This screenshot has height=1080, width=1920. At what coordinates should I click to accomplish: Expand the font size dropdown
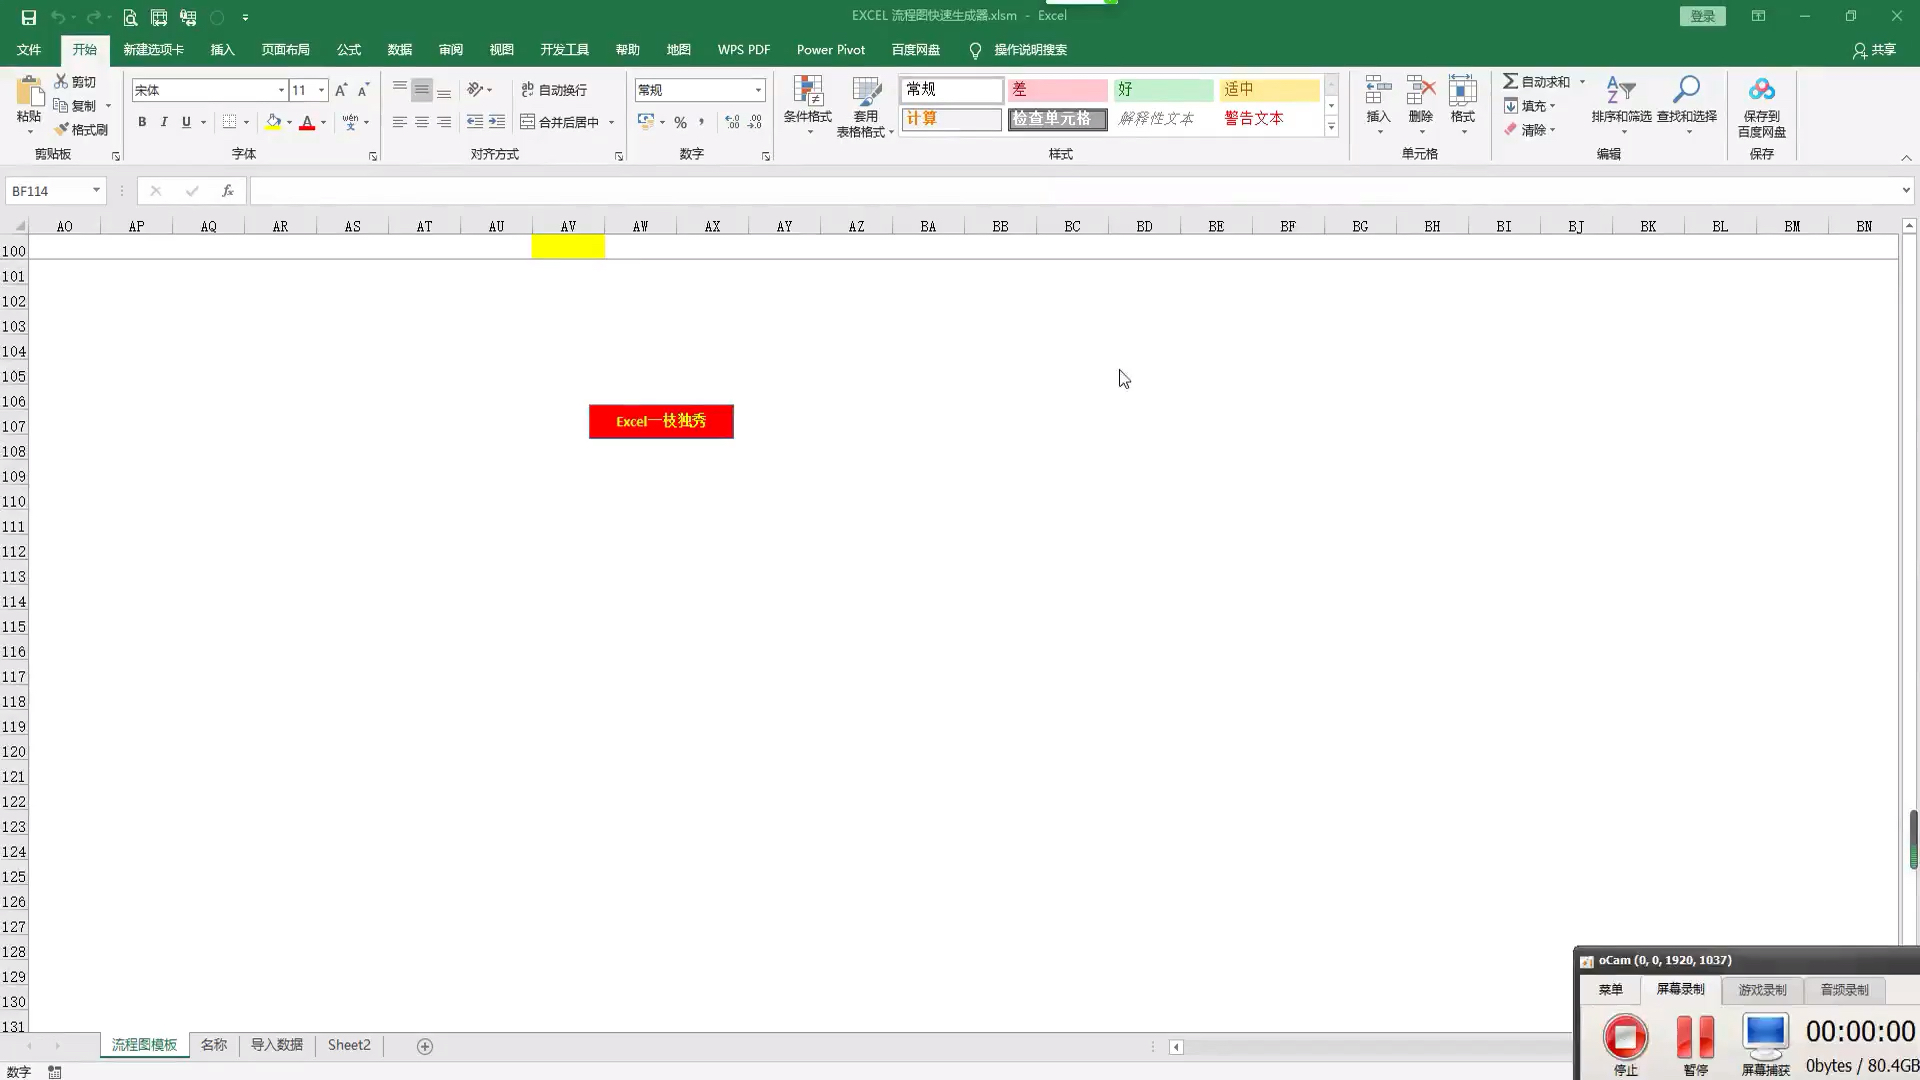tap(322, 90)
